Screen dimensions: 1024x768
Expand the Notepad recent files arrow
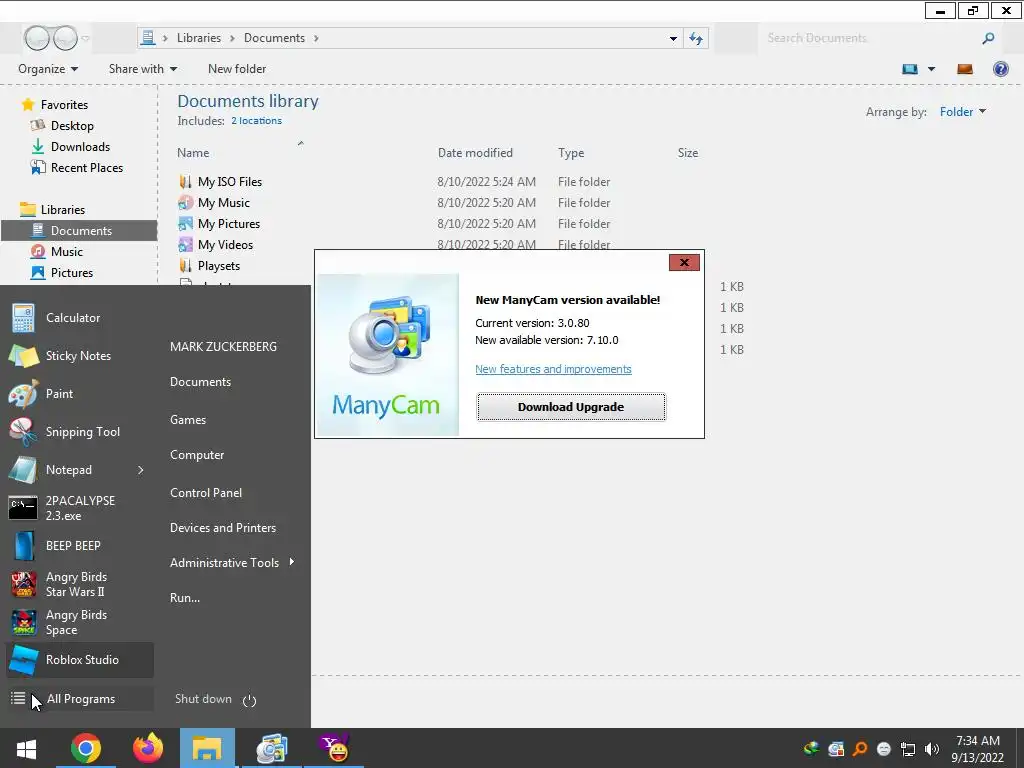[x=140, y=470]
